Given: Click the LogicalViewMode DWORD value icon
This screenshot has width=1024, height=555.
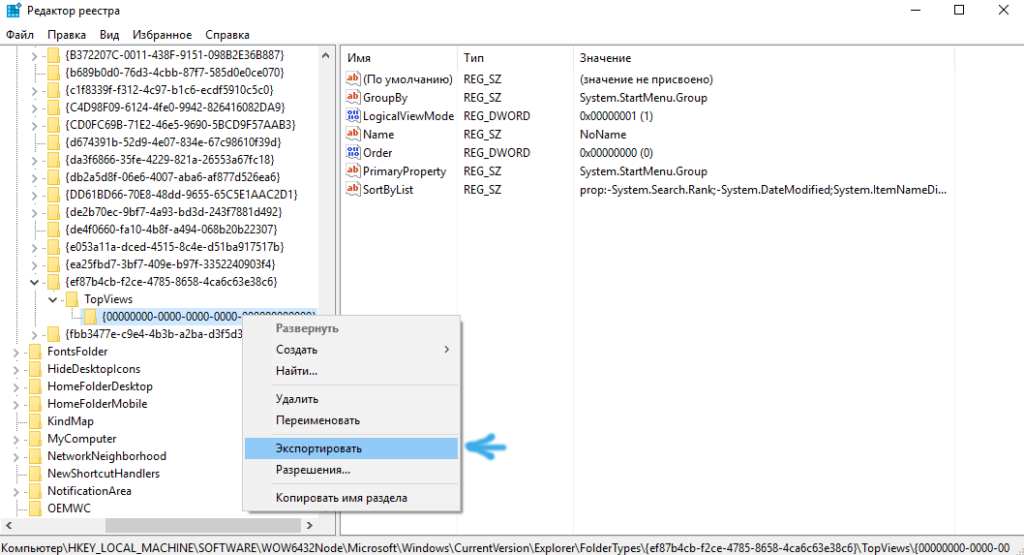Looking at the screenshot, I should click(353, 116).
